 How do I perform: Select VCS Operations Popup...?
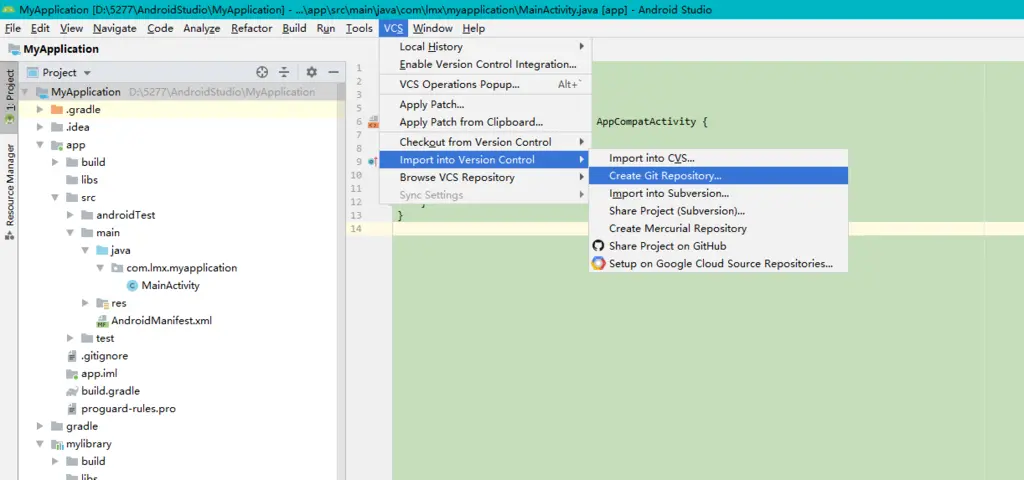(x=485, y=85)
